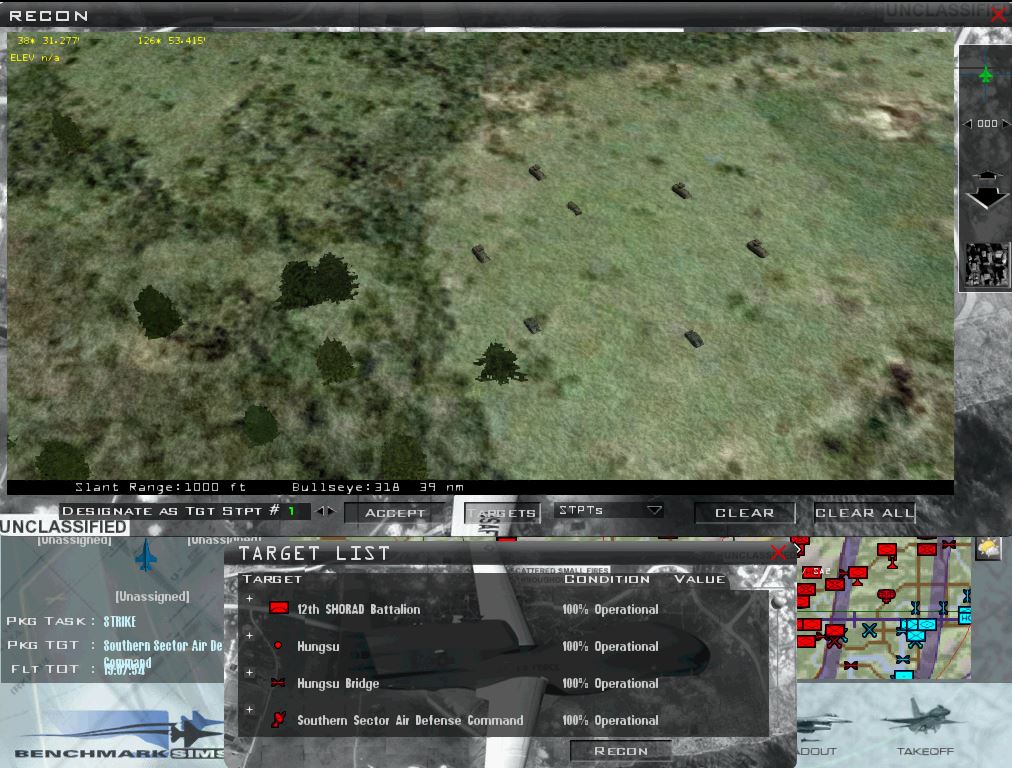Close the Recon window
Image resolution: width=1012 pixels, height=768 pixels.
pyautogui.click(x=999, y=14)
